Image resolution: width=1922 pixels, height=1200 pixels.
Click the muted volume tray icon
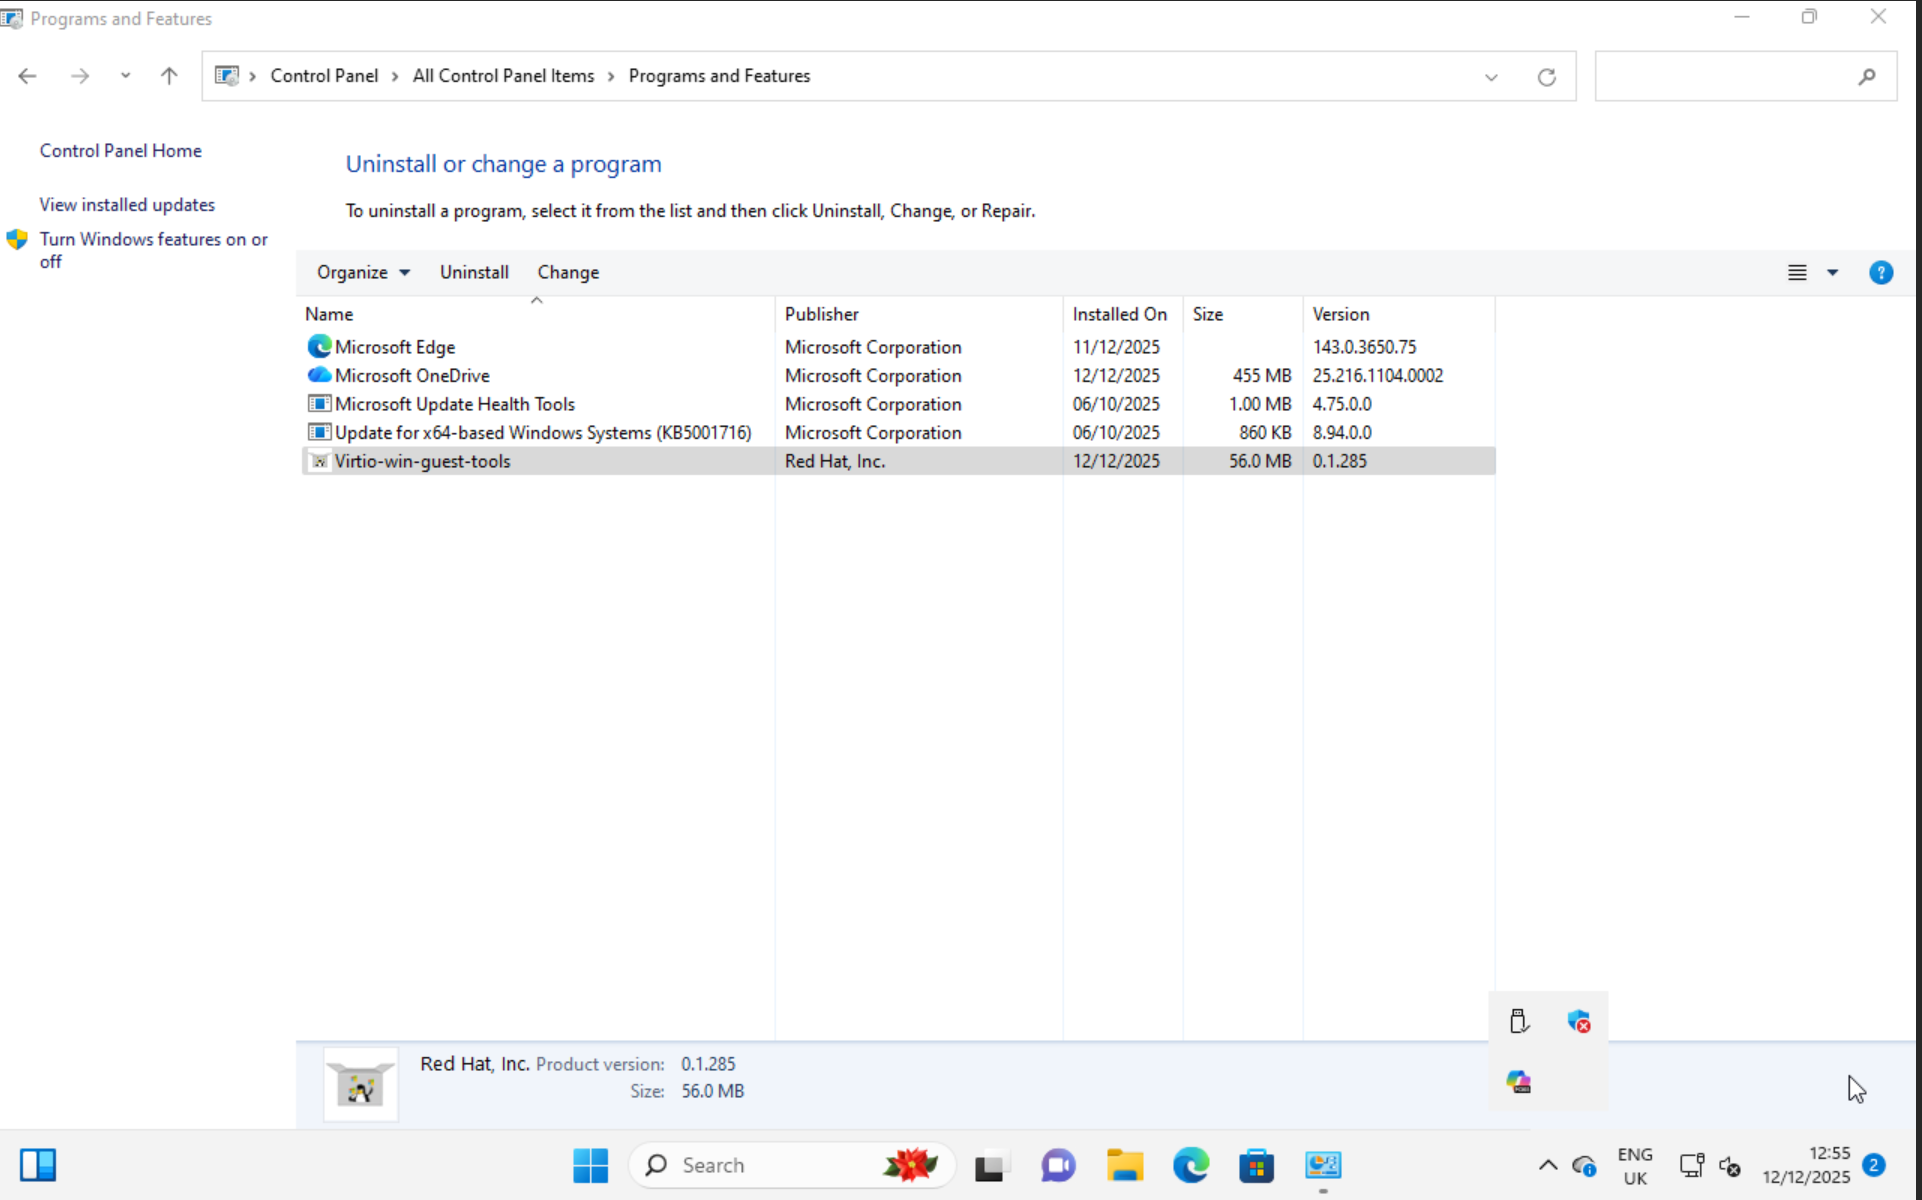pos(1730,1166)
